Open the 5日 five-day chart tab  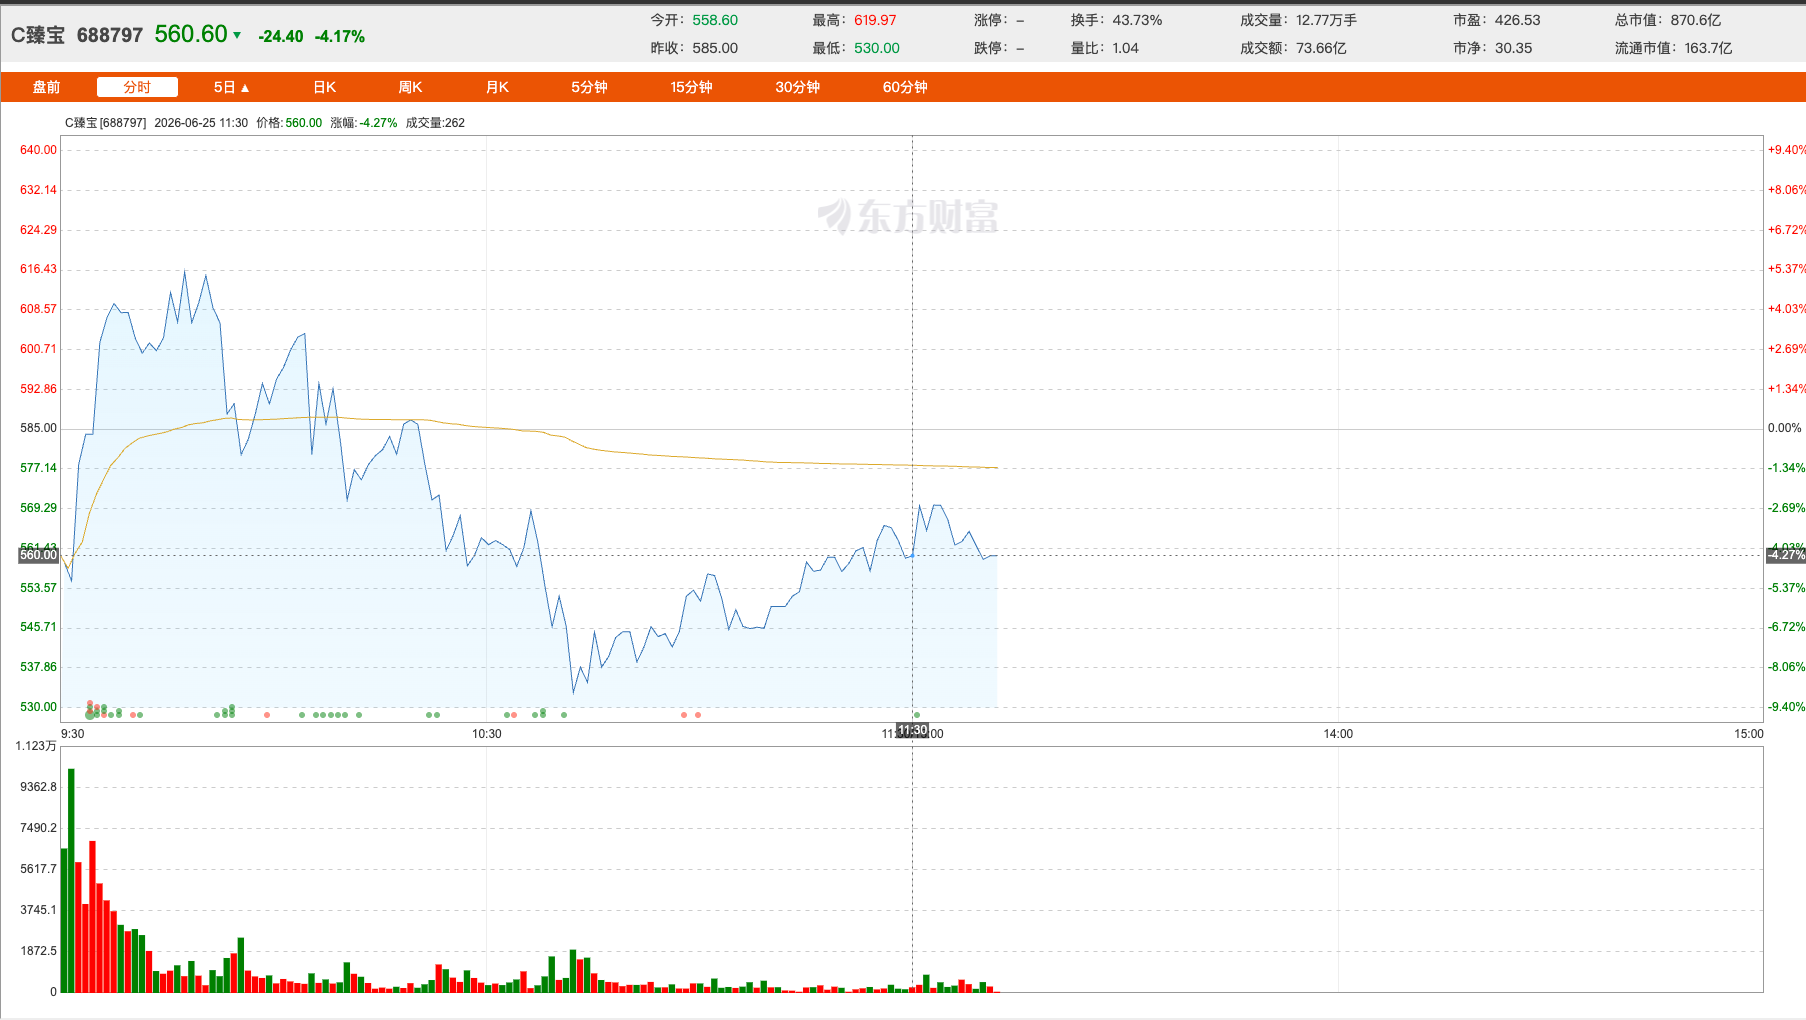tap(224, 87)
